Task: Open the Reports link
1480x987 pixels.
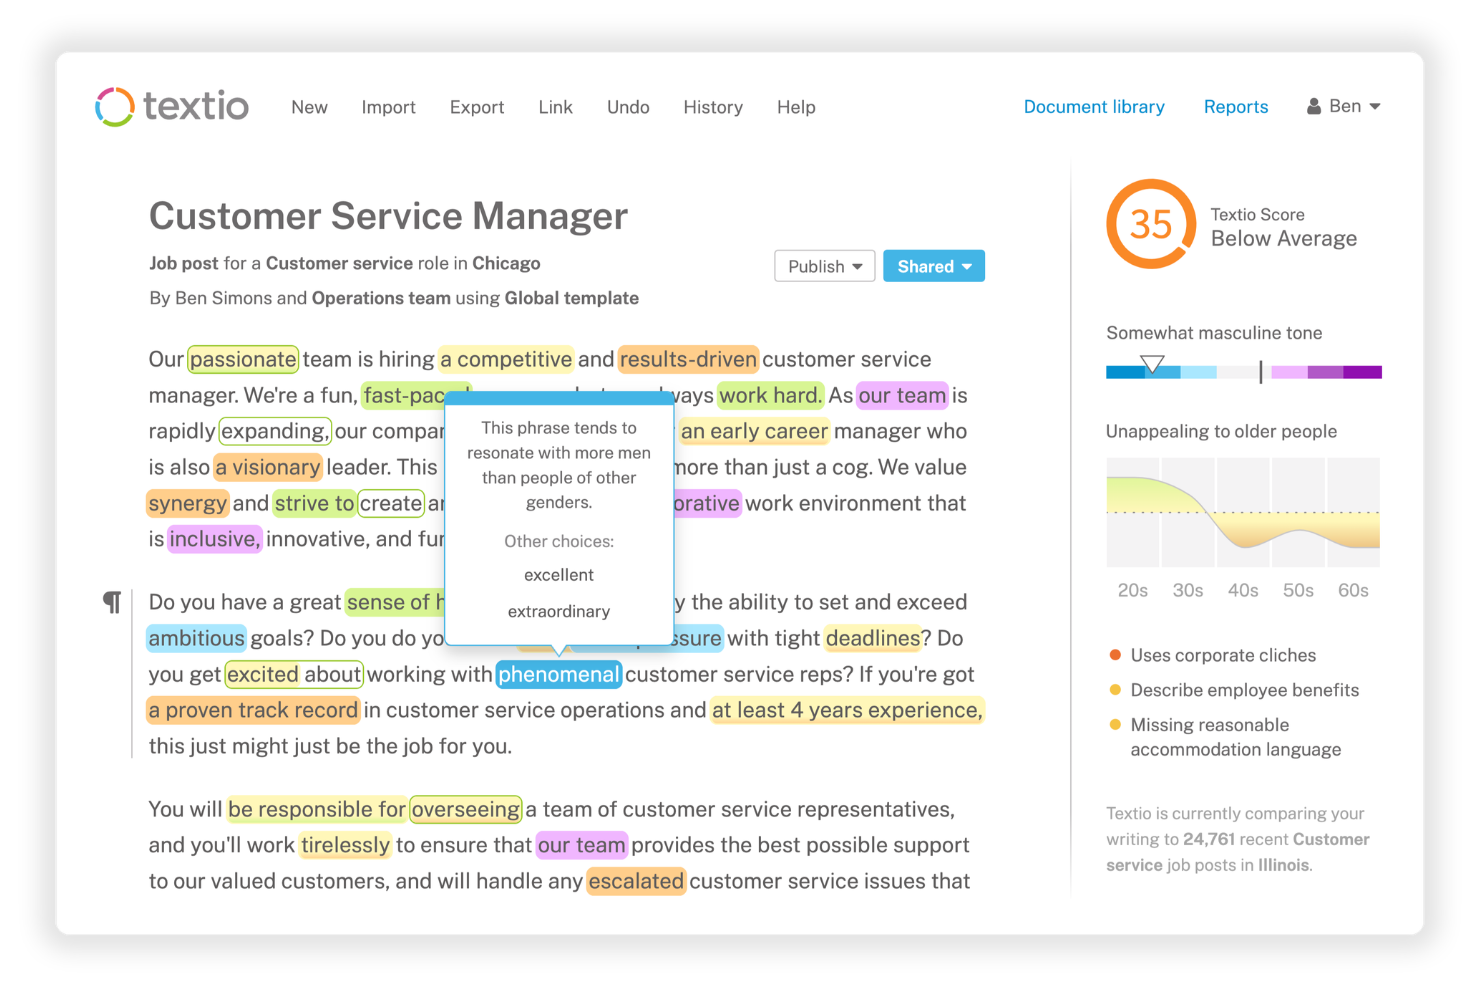Action: click(x=1236, y=107)
